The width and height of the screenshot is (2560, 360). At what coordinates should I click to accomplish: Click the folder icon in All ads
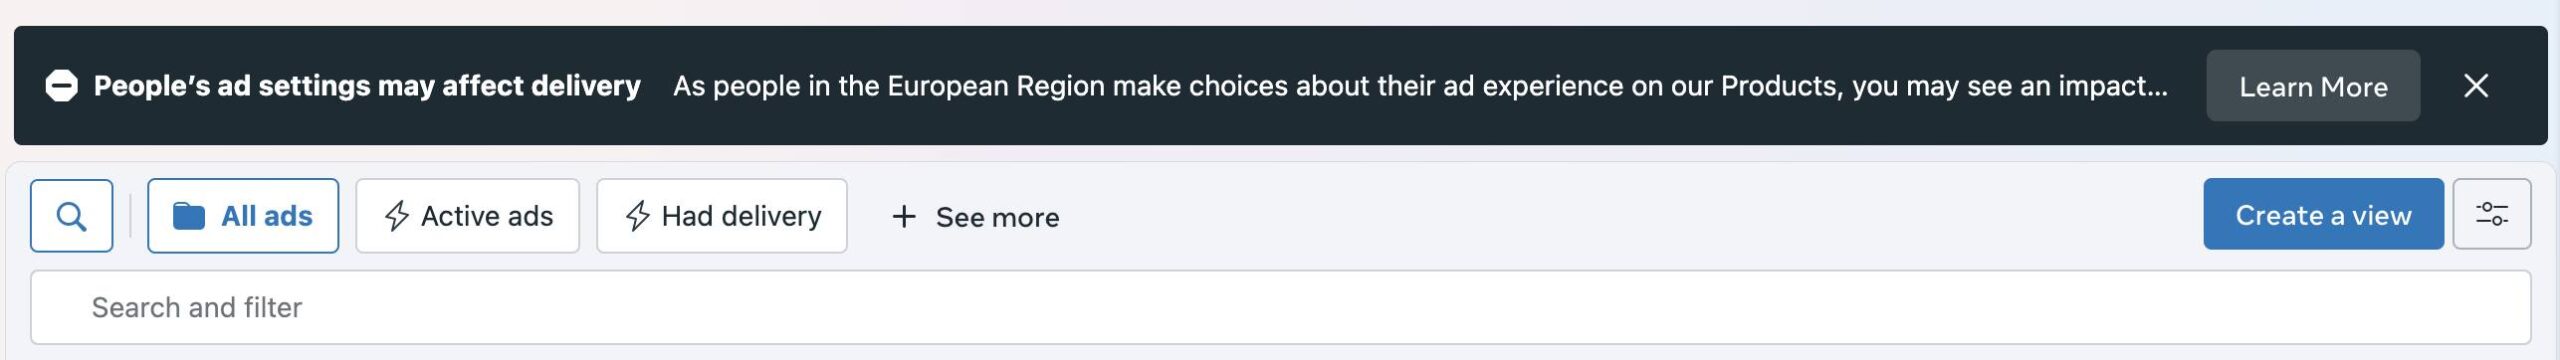tap(188, 216)
